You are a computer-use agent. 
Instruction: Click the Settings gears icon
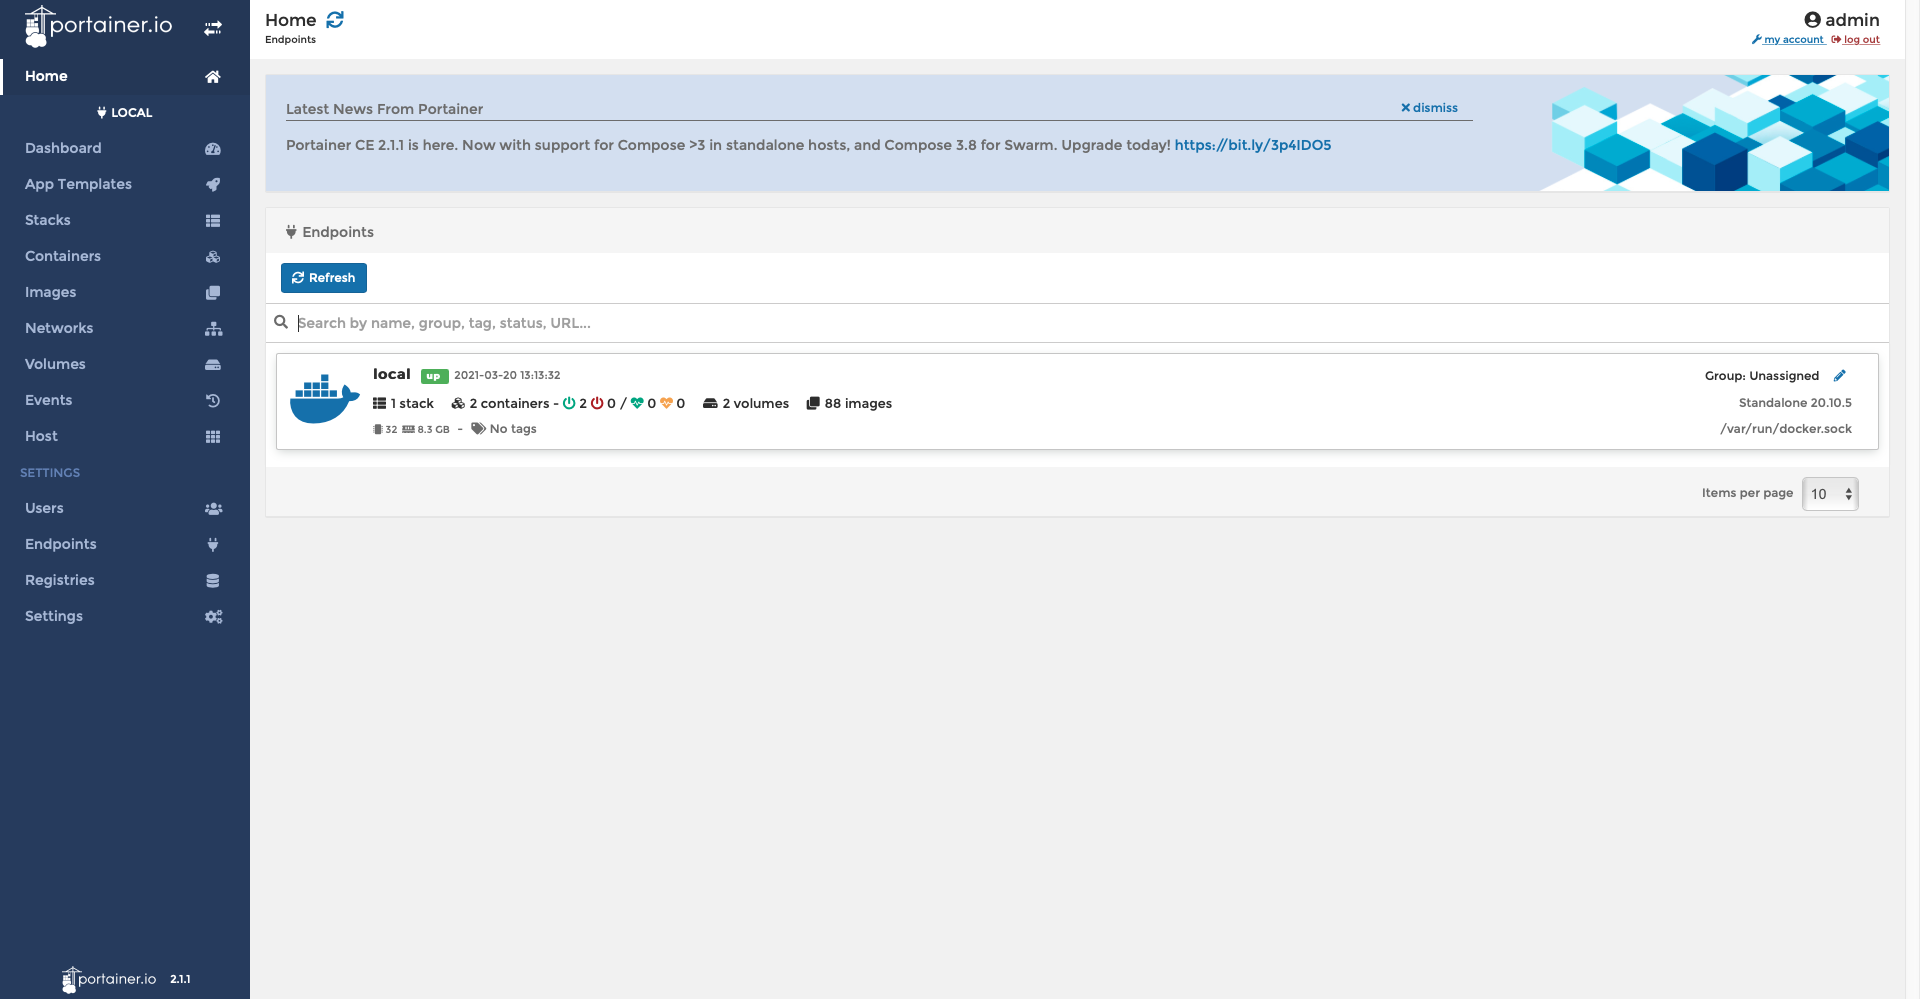tap(213, 617)
